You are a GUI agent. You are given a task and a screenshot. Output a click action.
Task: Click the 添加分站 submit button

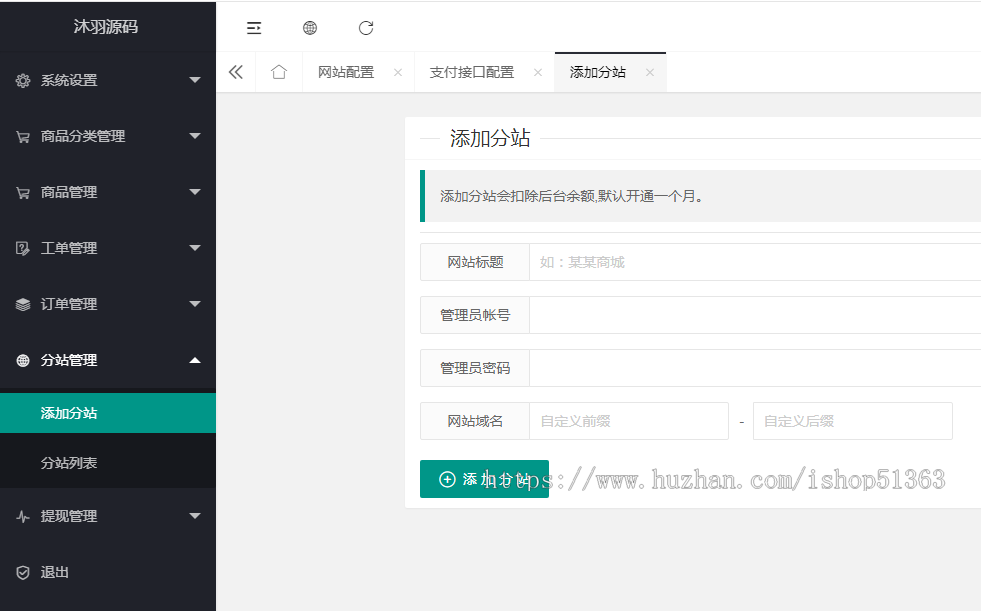tap(484, 479)
